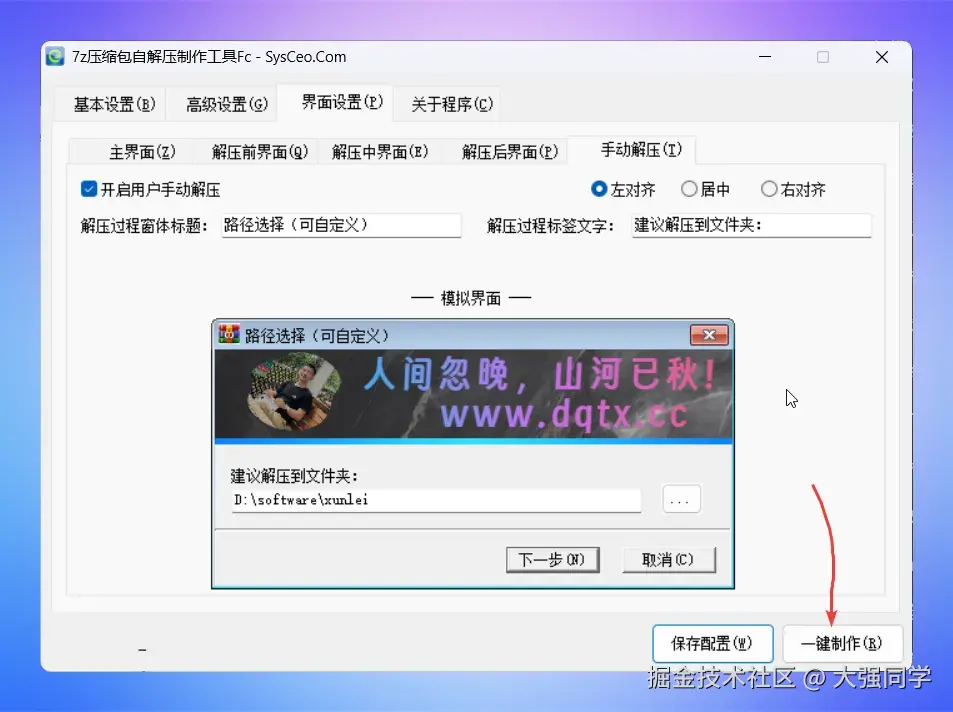Click the 模拟界面 heading text

[471, 298]
